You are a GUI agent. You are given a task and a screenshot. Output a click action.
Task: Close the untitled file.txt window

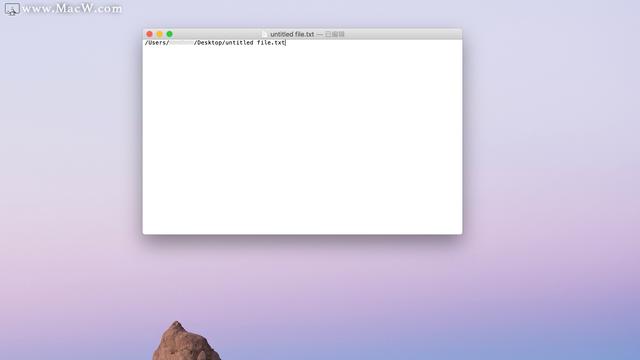pos(149,34)
